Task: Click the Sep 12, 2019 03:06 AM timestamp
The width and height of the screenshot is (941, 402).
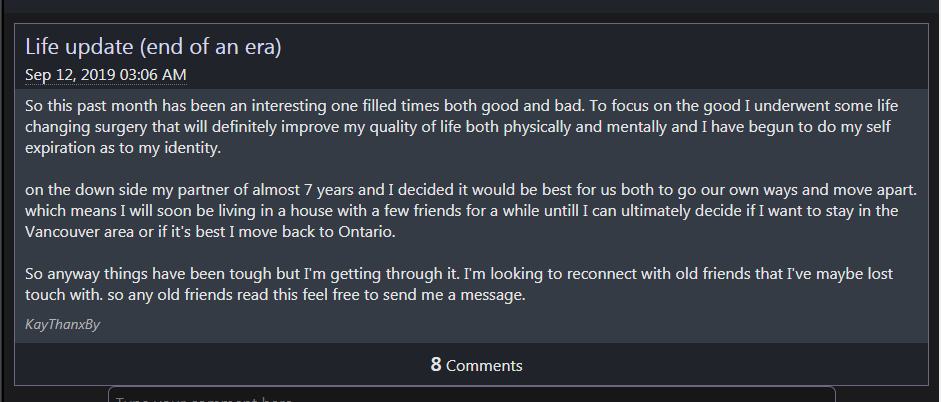Action: (106, 75)
